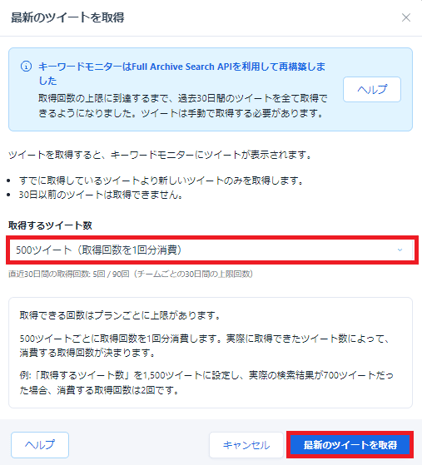
Task: Click note 取得できる回数はプランごとに上限があります
Action: click(x=120, y=315)
